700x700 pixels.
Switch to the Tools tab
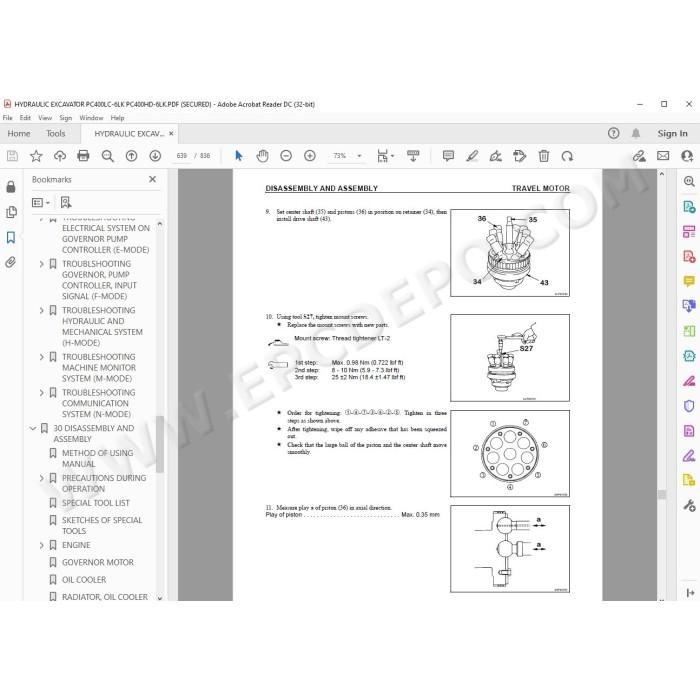pyautogui.click(x=56, y=133)
